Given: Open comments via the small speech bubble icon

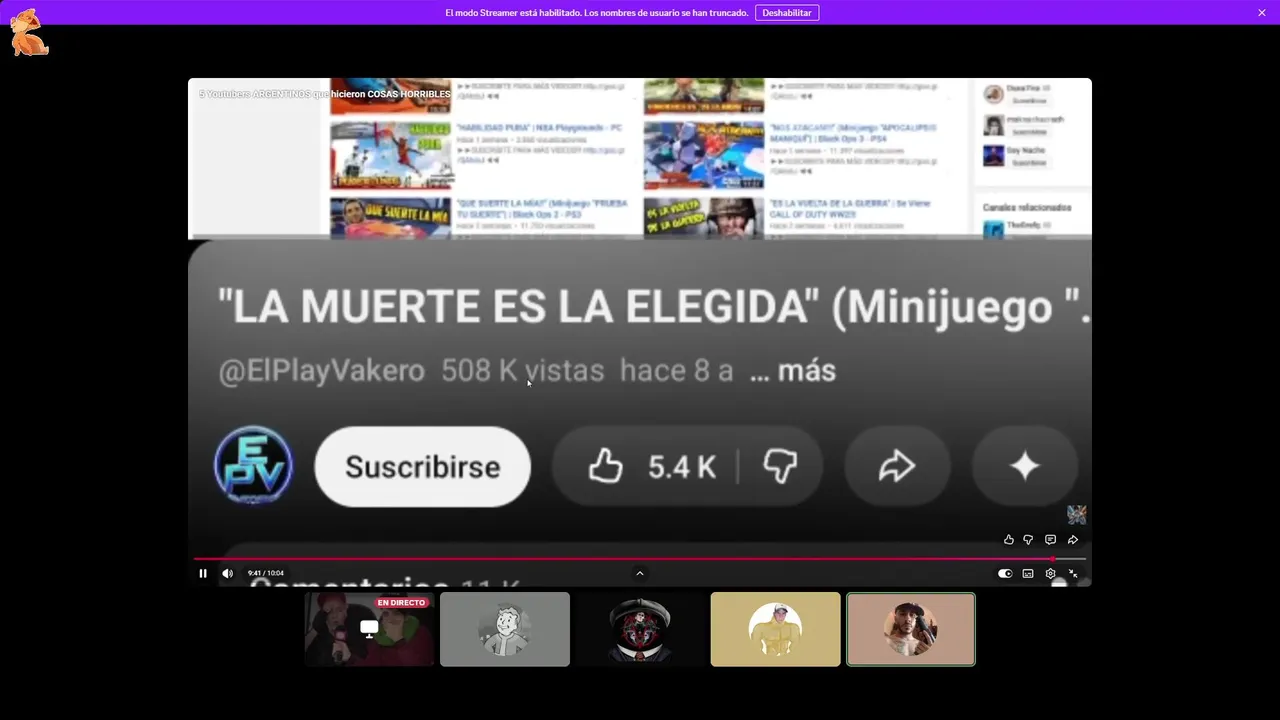Looking at the screenshot, I should [x=1050, y=540].
